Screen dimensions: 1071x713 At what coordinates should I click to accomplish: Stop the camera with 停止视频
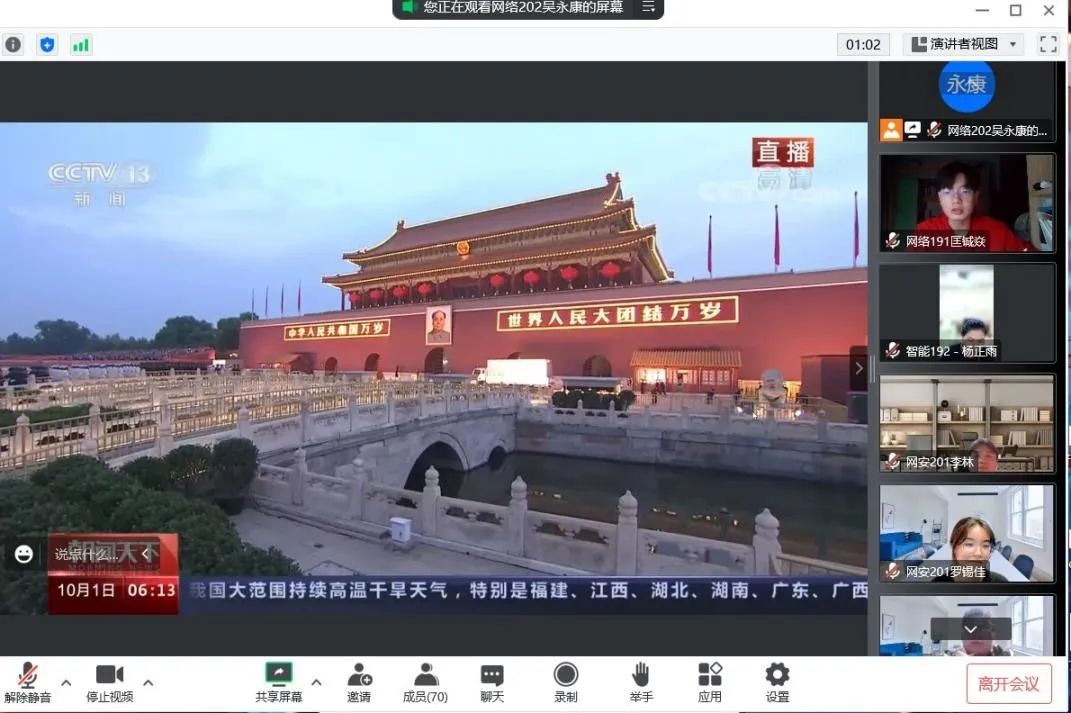[x=109, y=682]
